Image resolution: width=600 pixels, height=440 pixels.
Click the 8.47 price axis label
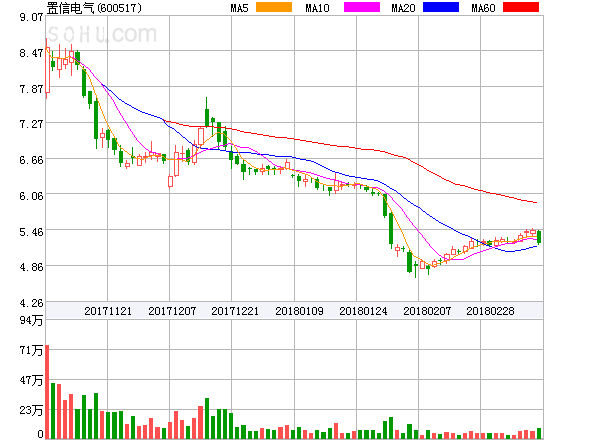point(31,53)
